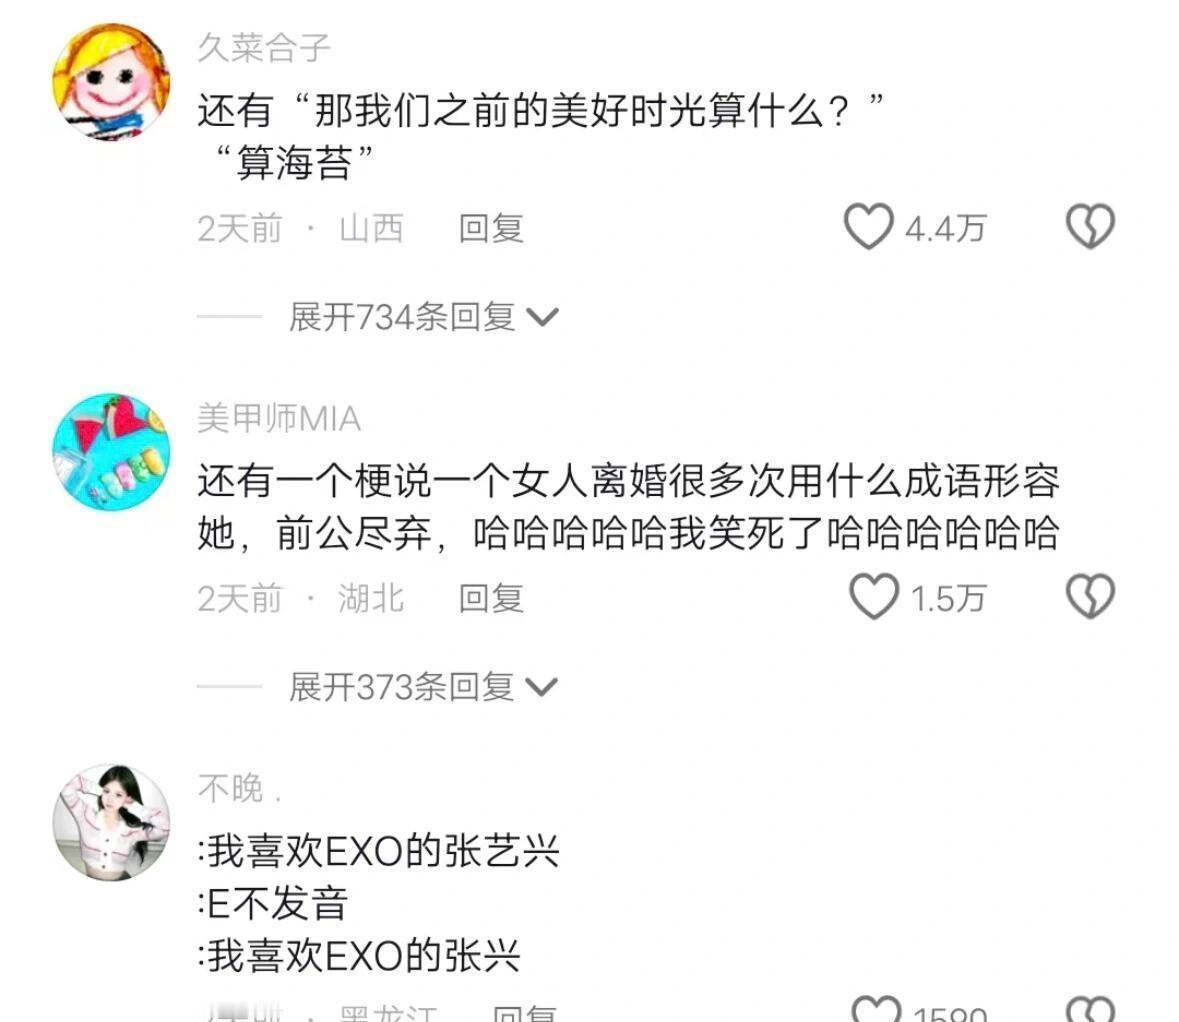Open 不晚's profile avatar photo

tap(111, 822)
